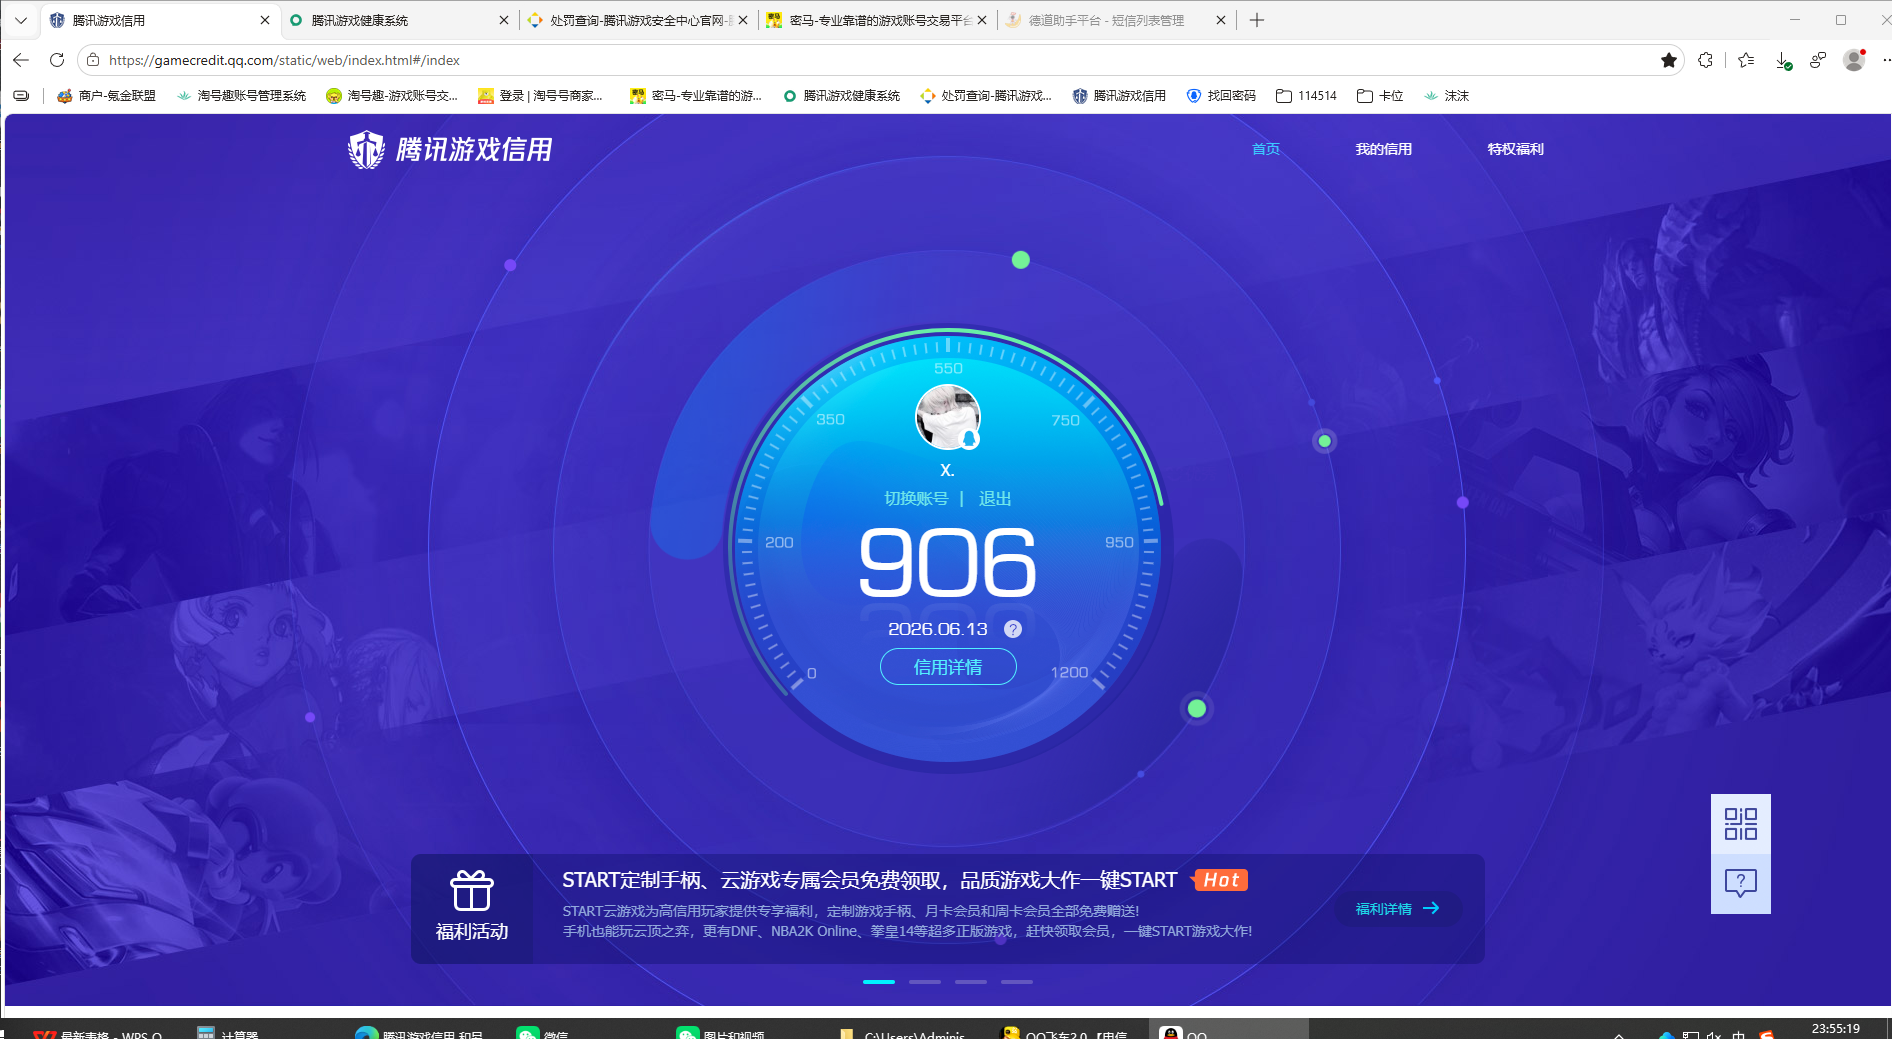
Task: Open the 处罚查询 bookmark in favorites bar
Action: coord(986,96)
